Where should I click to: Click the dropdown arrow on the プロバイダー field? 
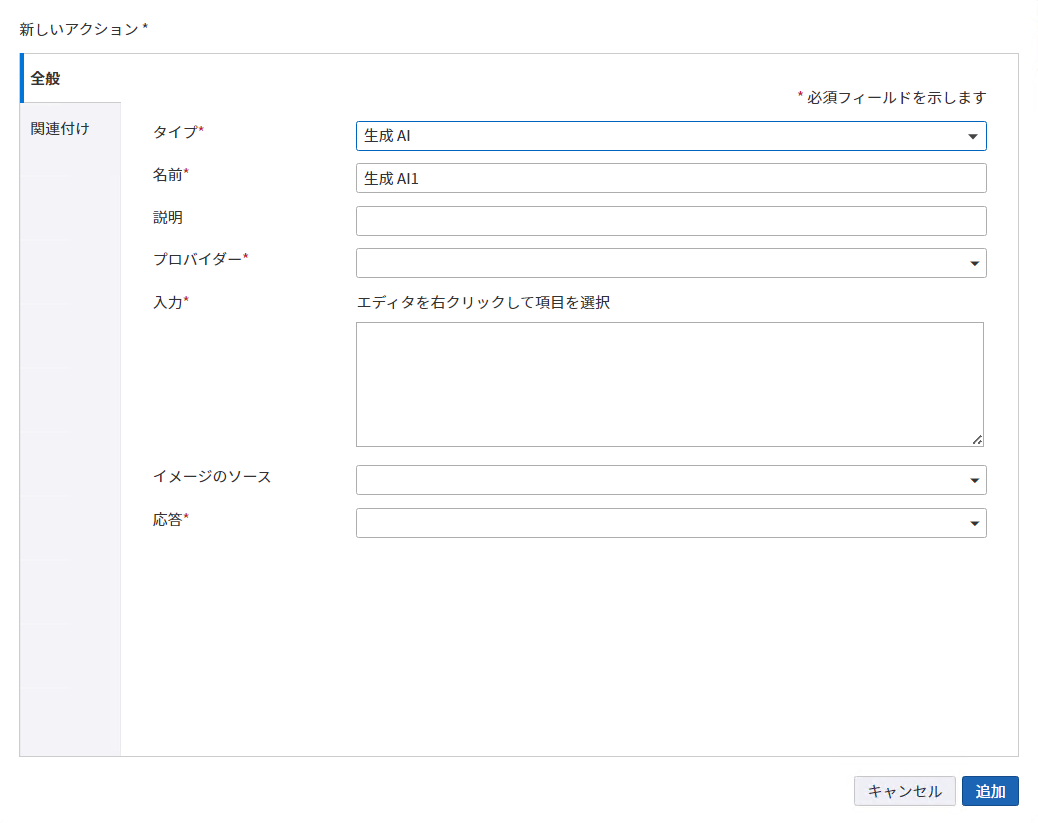tap(973, 263)
